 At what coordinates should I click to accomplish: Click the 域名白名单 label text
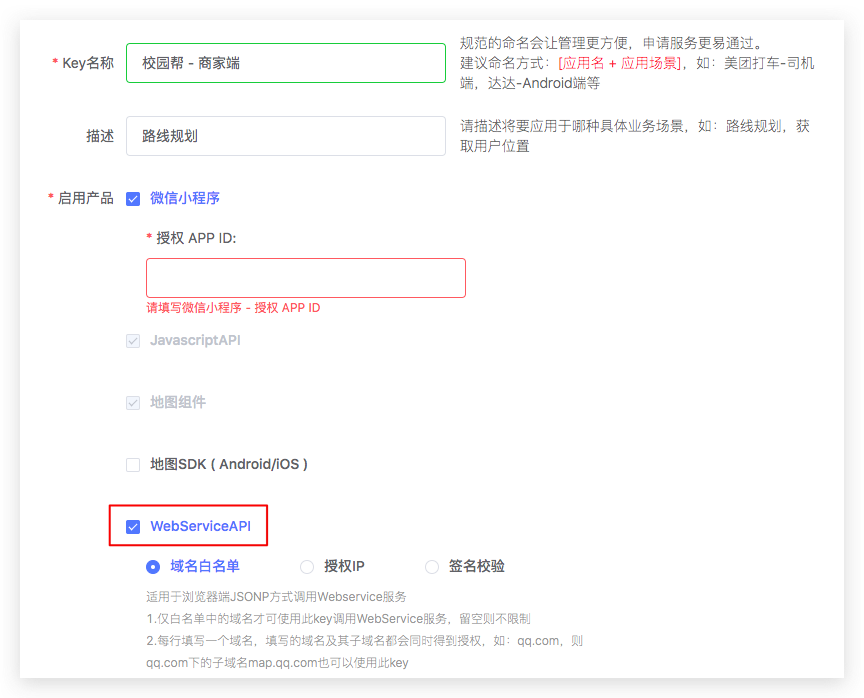pos(204,566)
